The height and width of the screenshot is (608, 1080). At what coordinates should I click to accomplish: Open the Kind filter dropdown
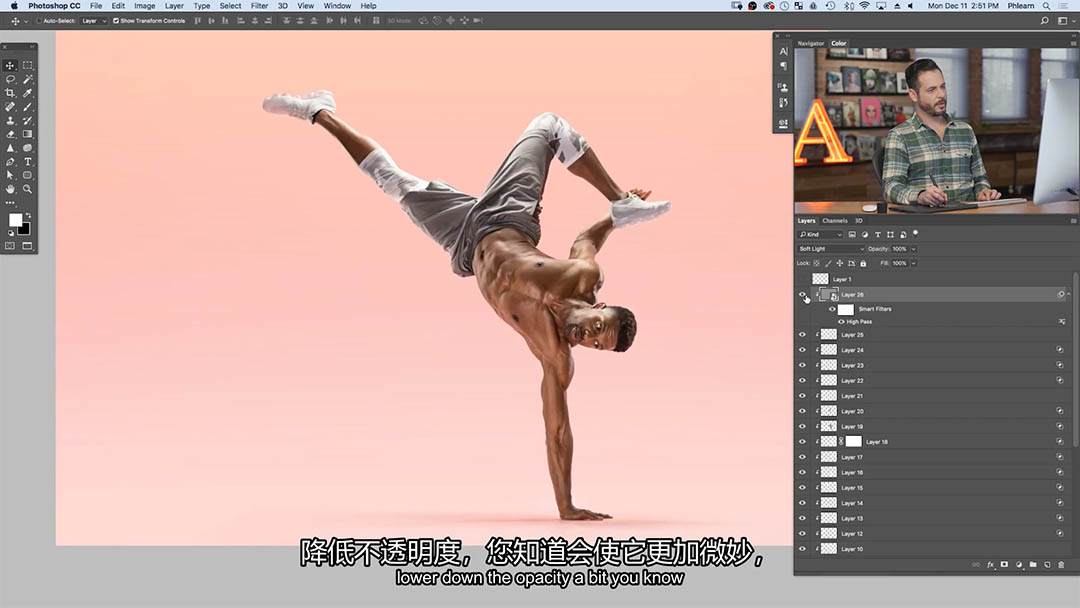(820, 235)
